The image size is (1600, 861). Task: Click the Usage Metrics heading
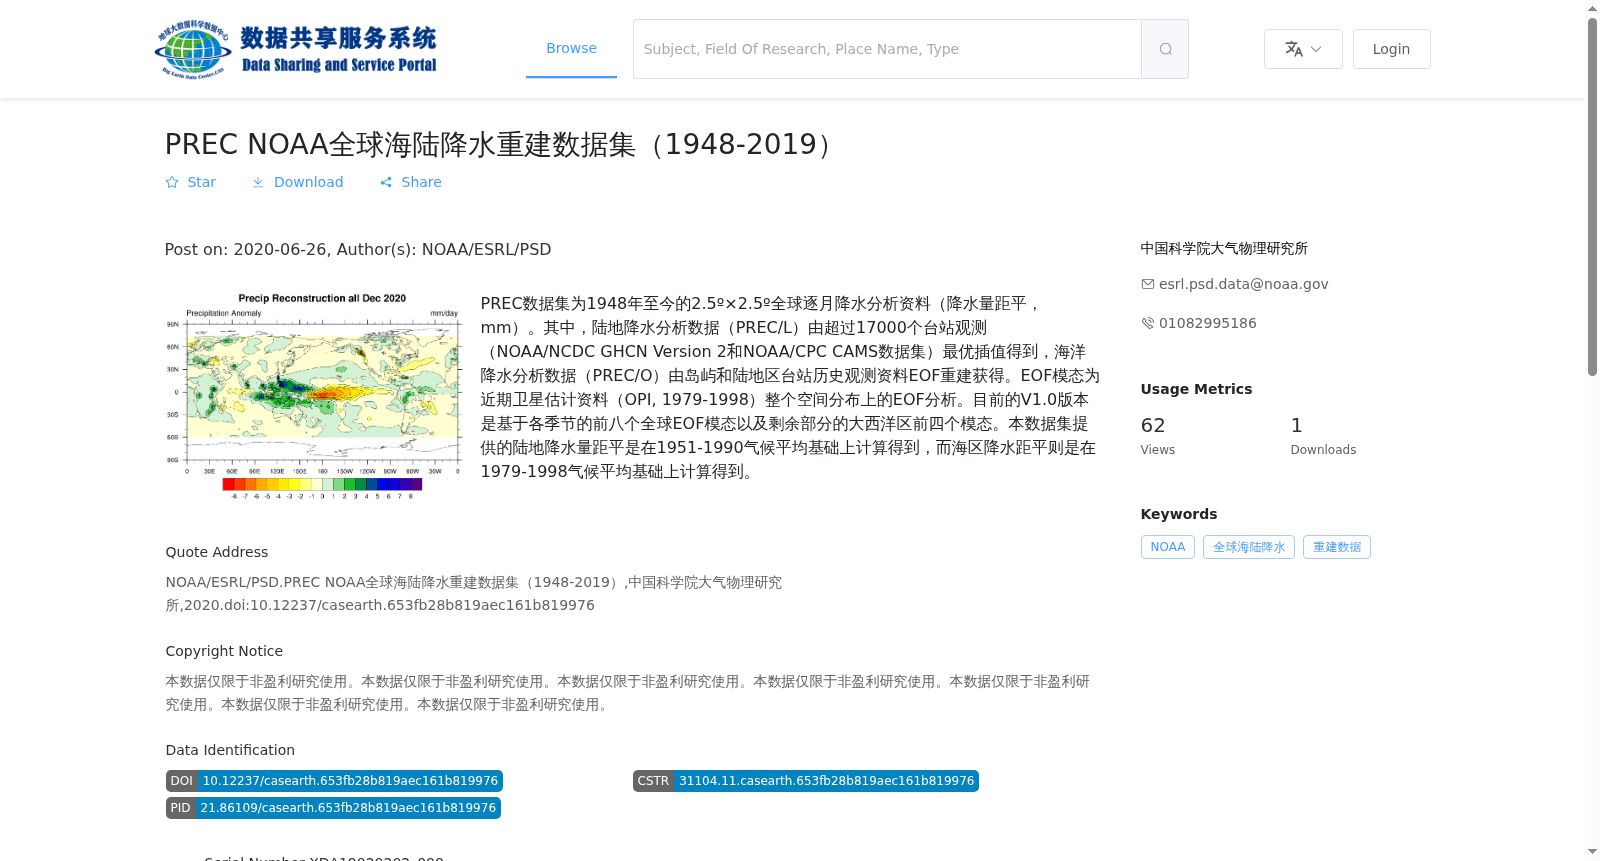tap(1196, 389)
